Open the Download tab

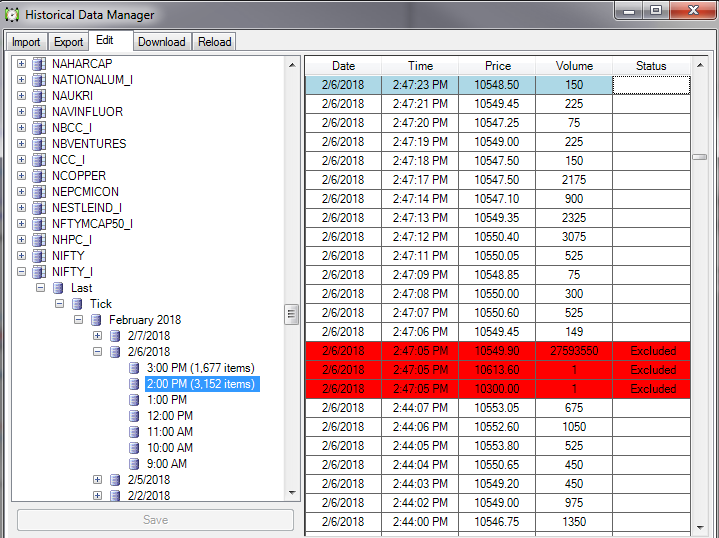pyautogui.click(x=161, y=42)
